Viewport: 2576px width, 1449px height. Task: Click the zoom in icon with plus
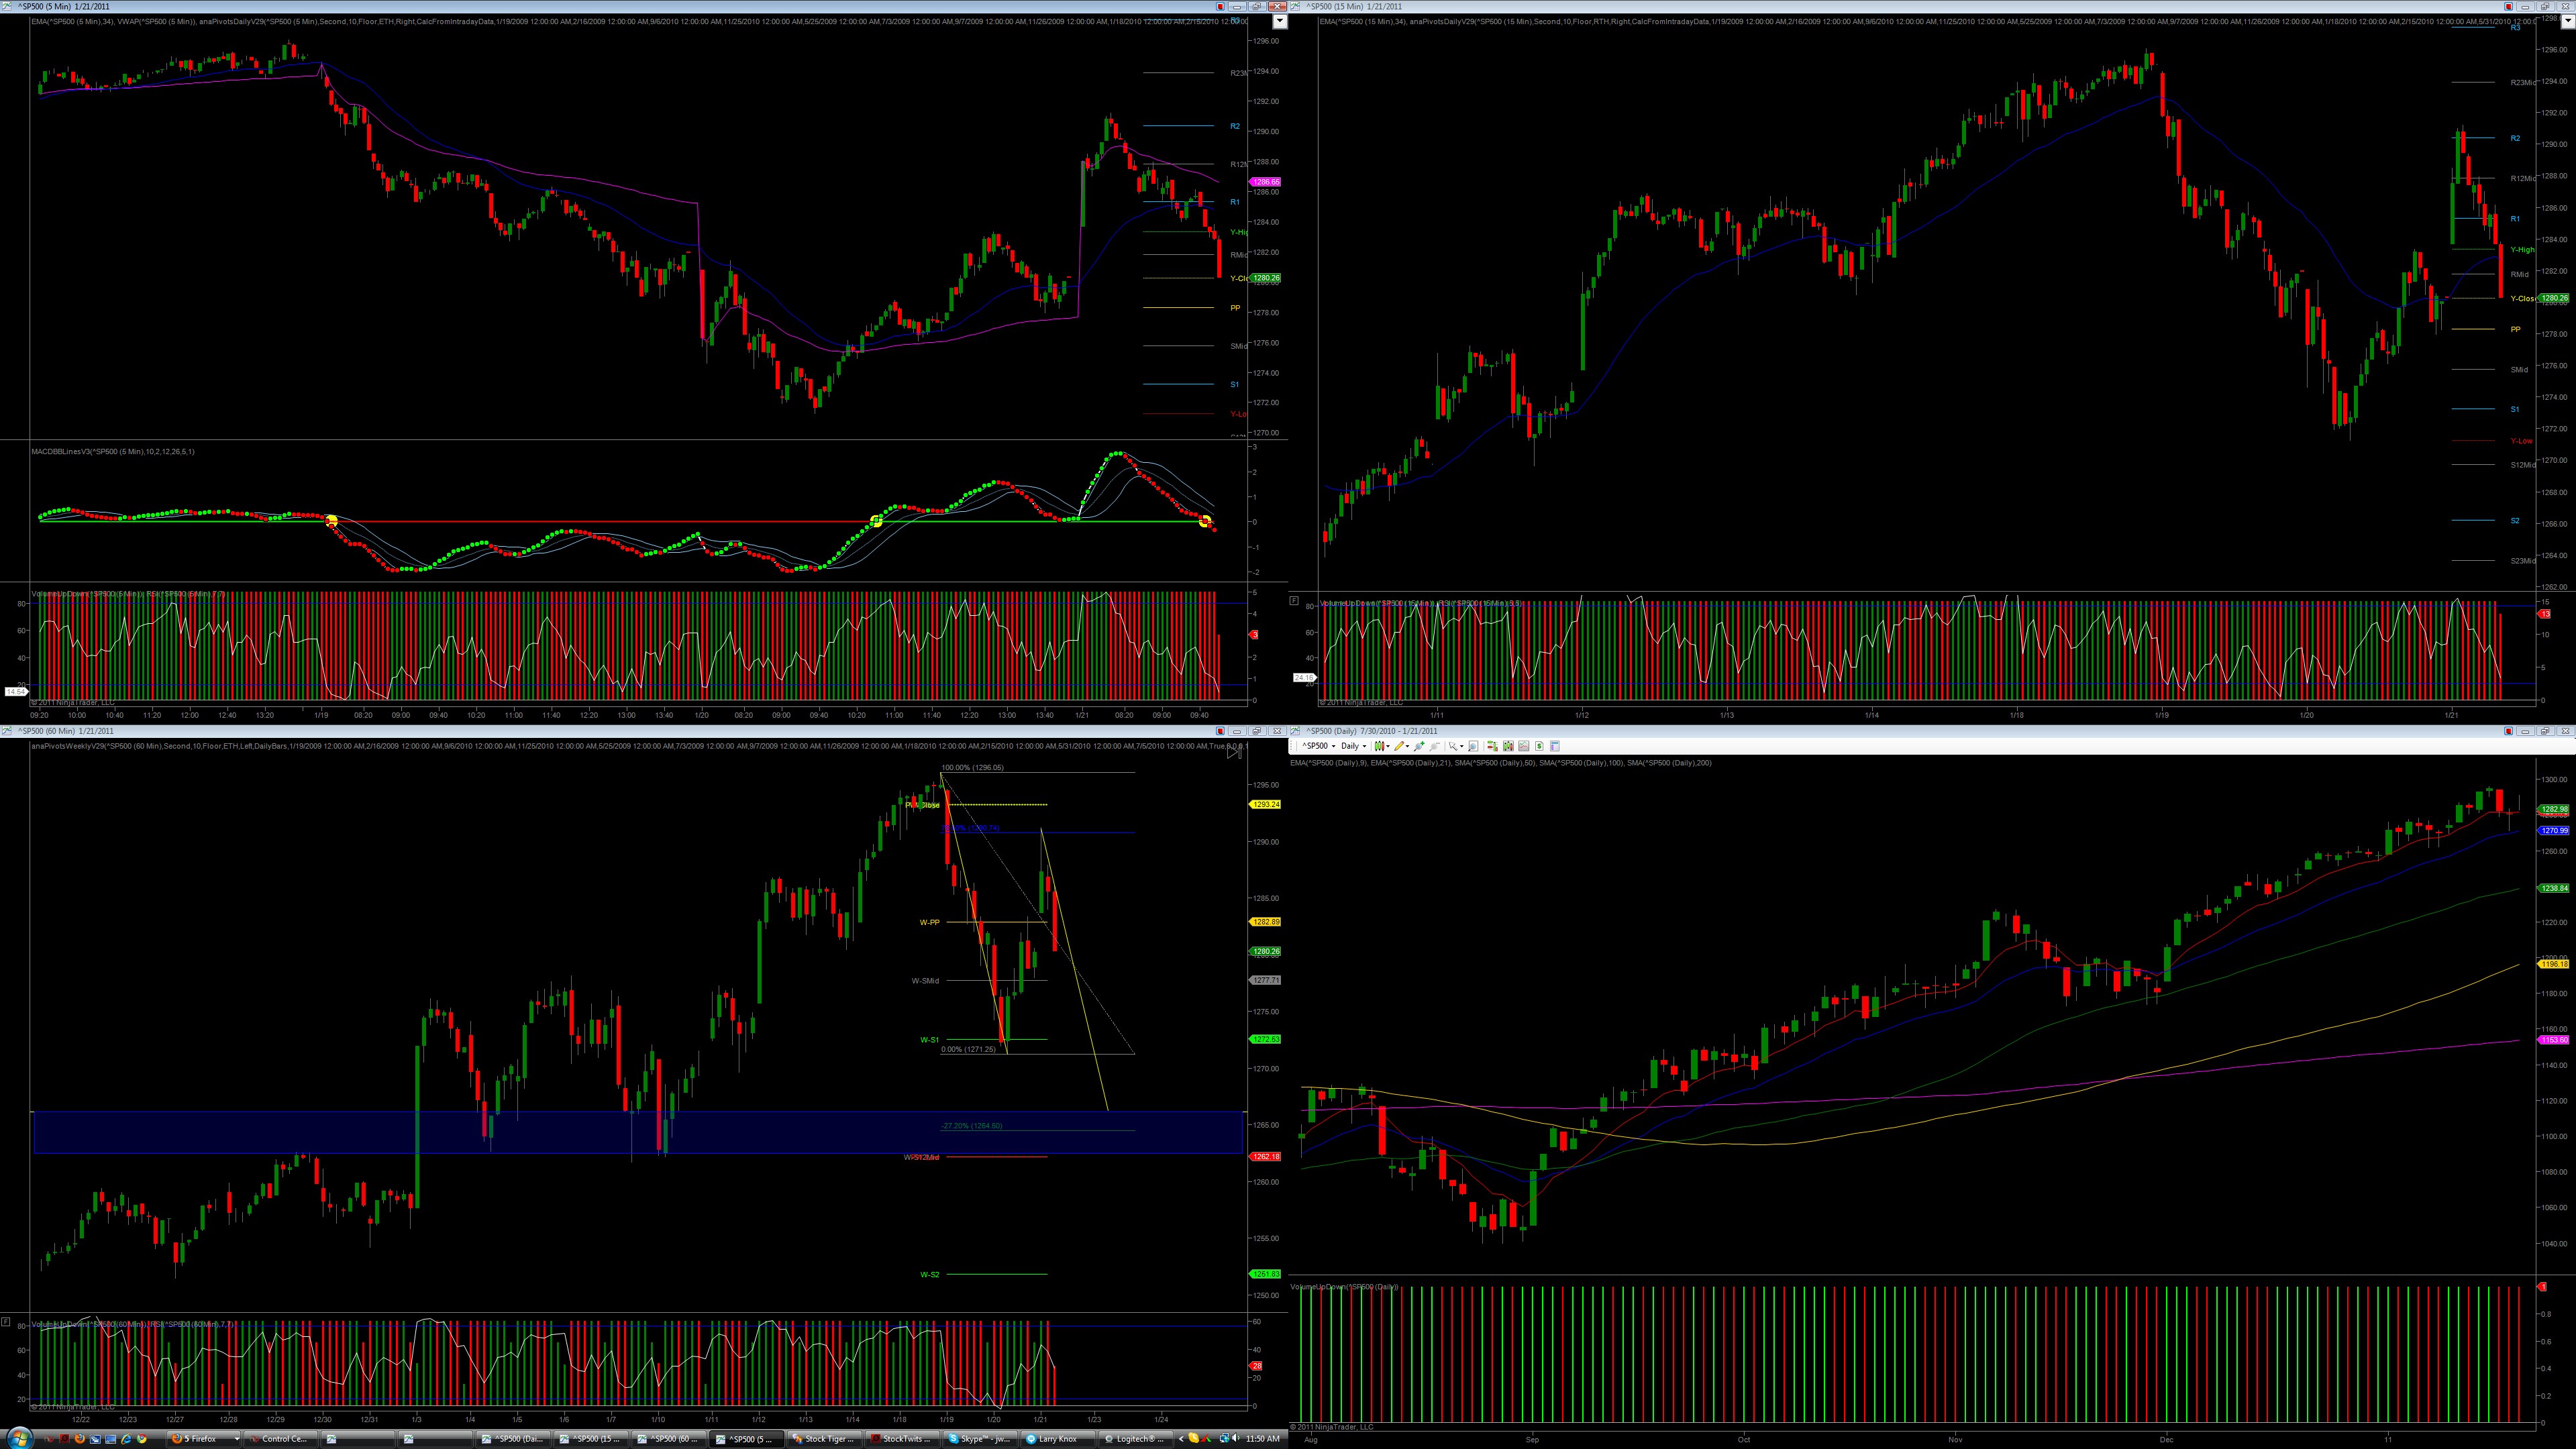click(x=1419, y=746)
